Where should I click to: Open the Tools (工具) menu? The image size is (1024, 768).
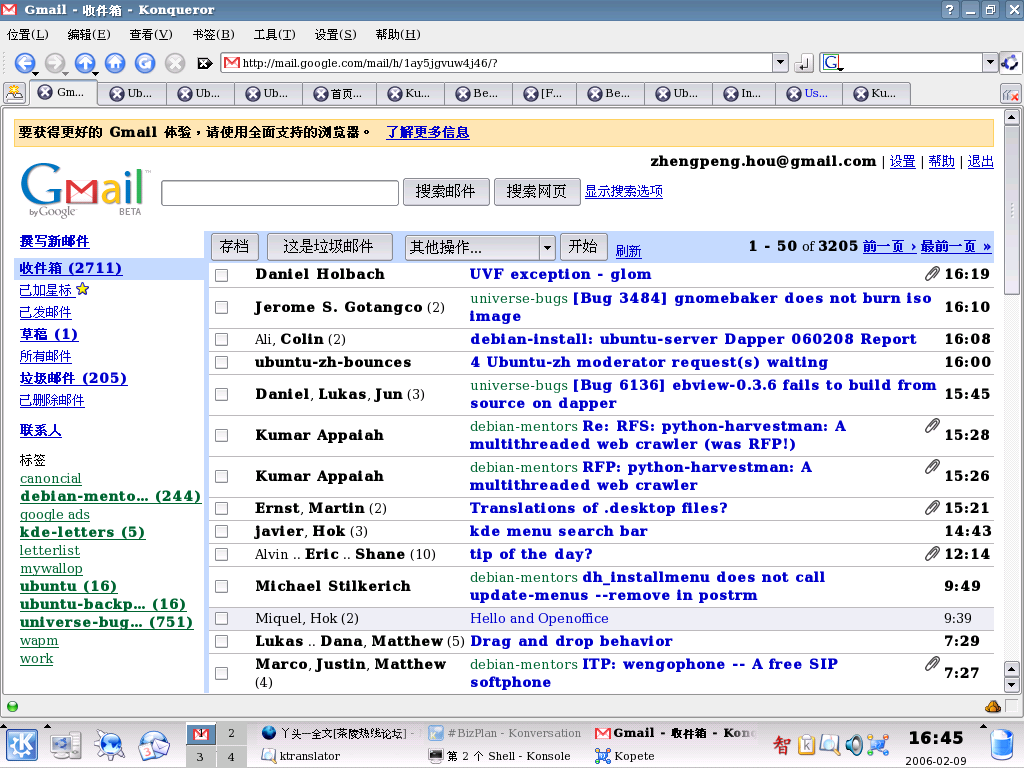click(274, 35)
